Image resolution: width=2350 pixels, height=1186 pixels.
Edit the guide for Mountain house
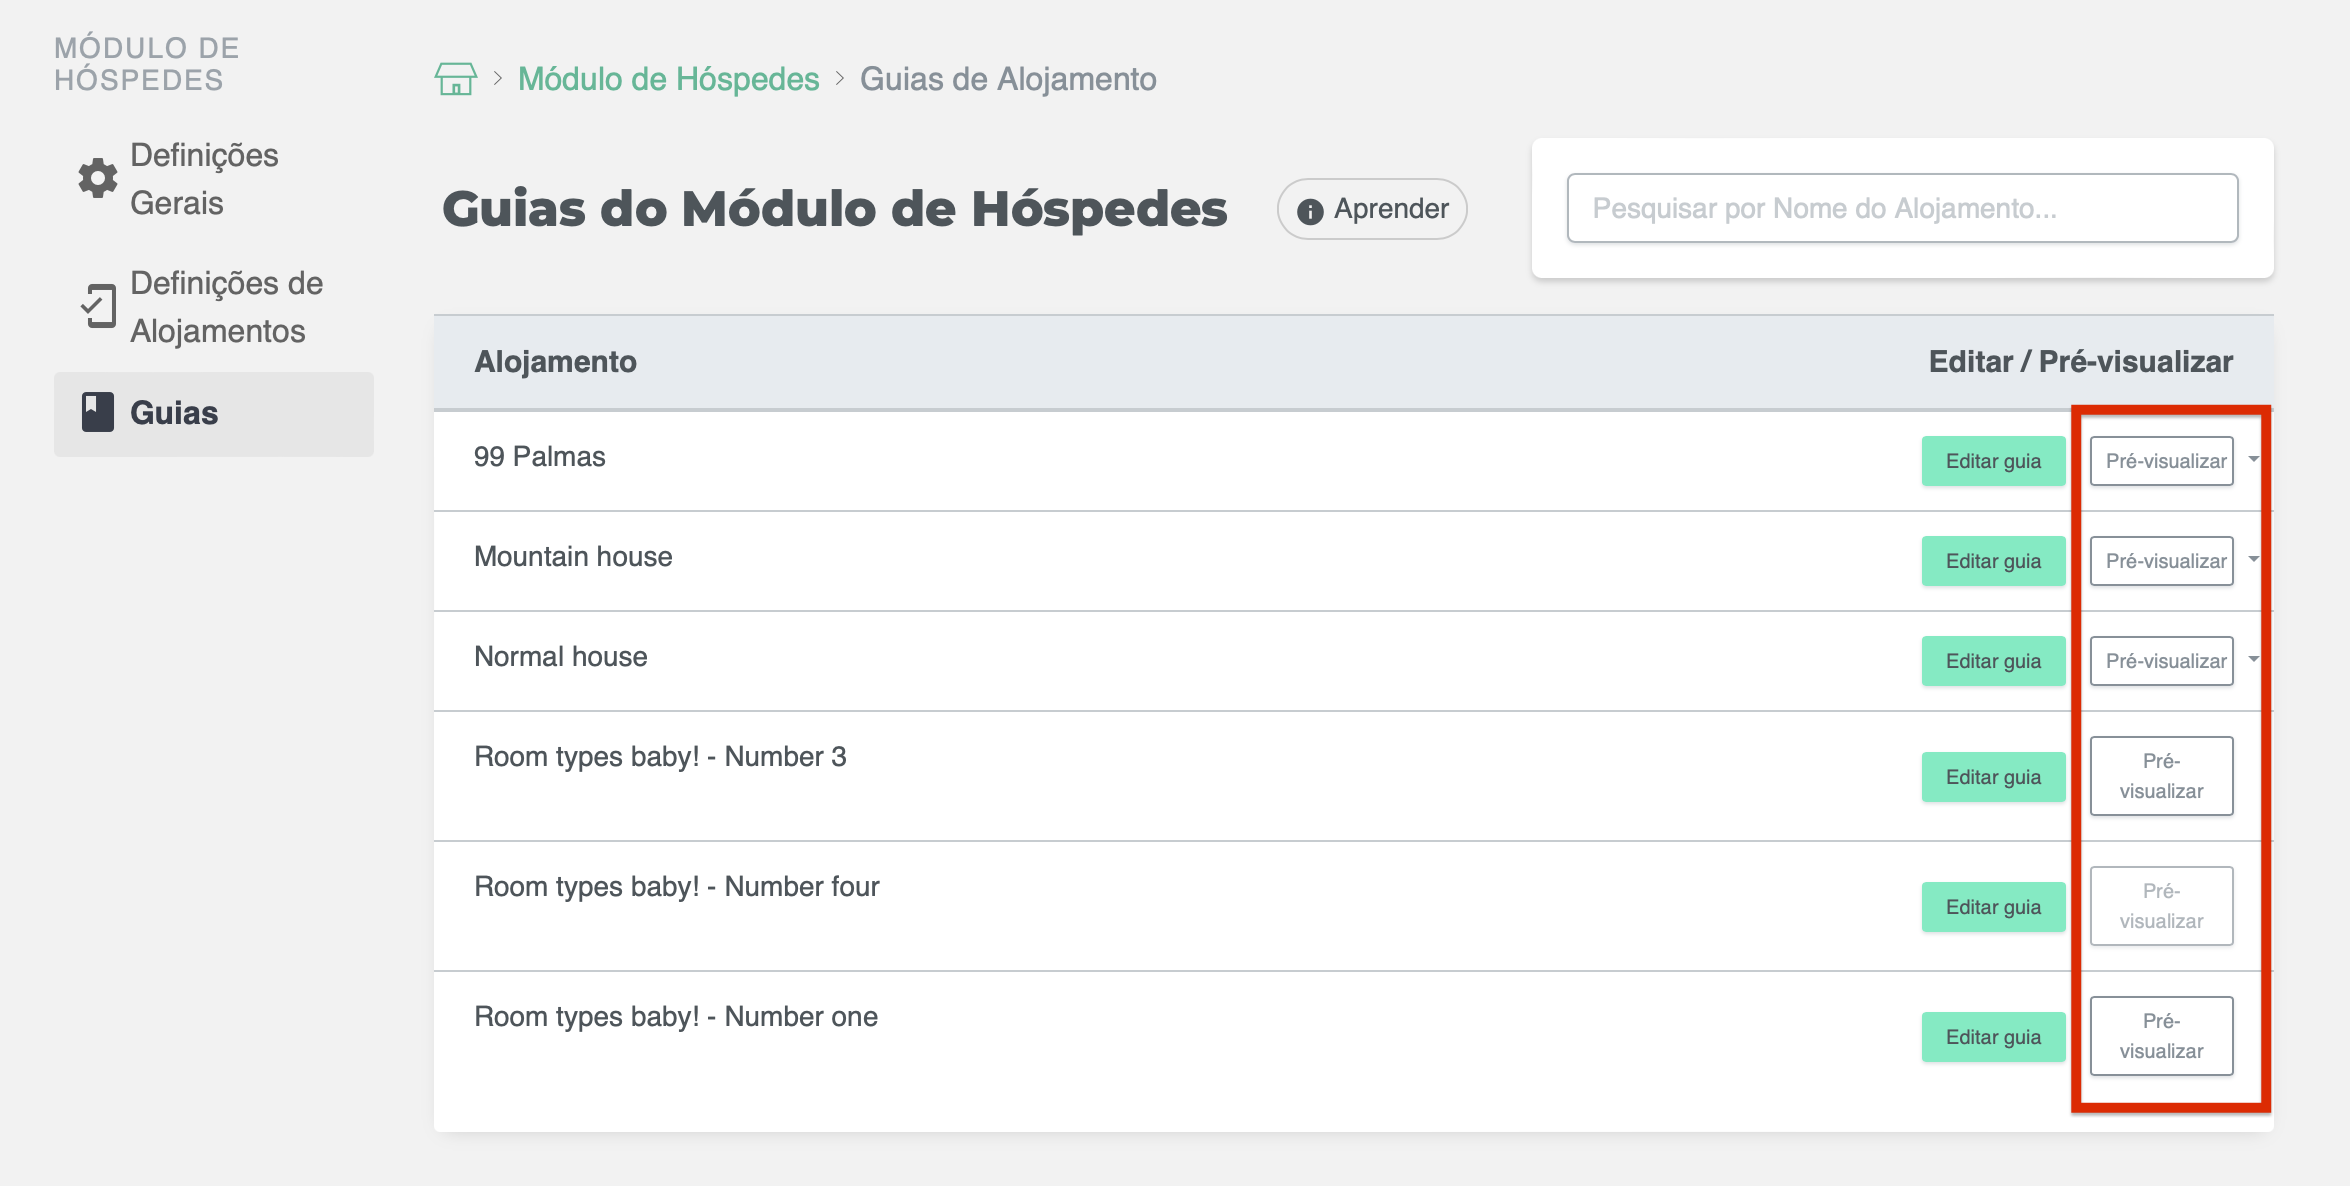[1992, 561]
